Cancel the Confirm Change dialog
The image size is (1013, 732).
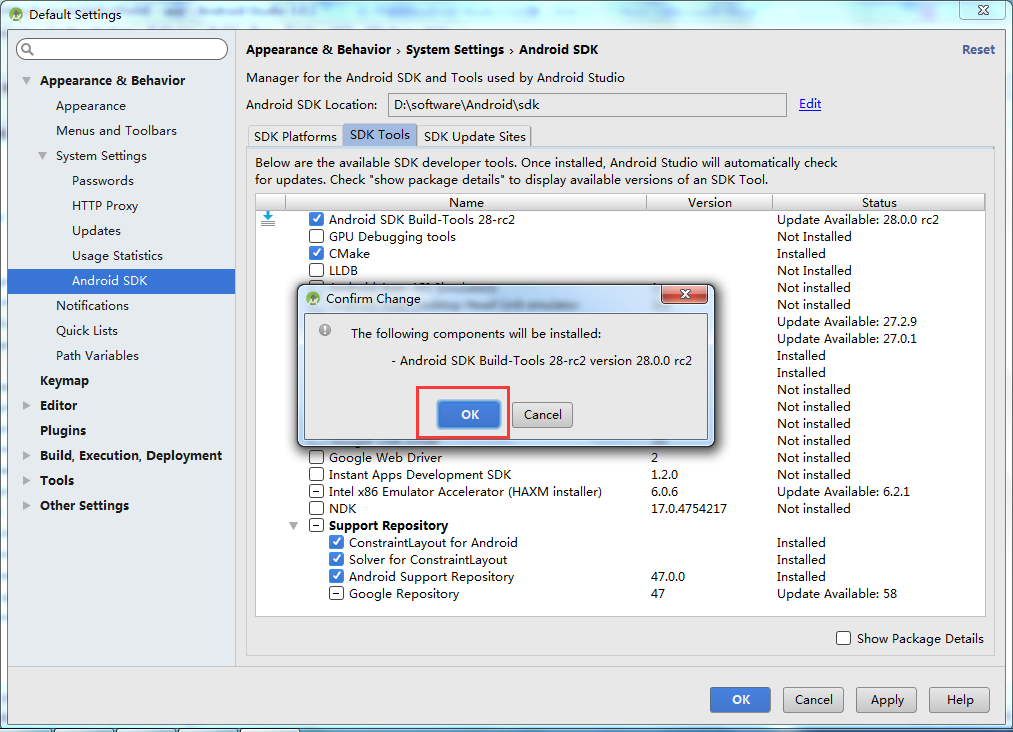[x=542, y=414]
